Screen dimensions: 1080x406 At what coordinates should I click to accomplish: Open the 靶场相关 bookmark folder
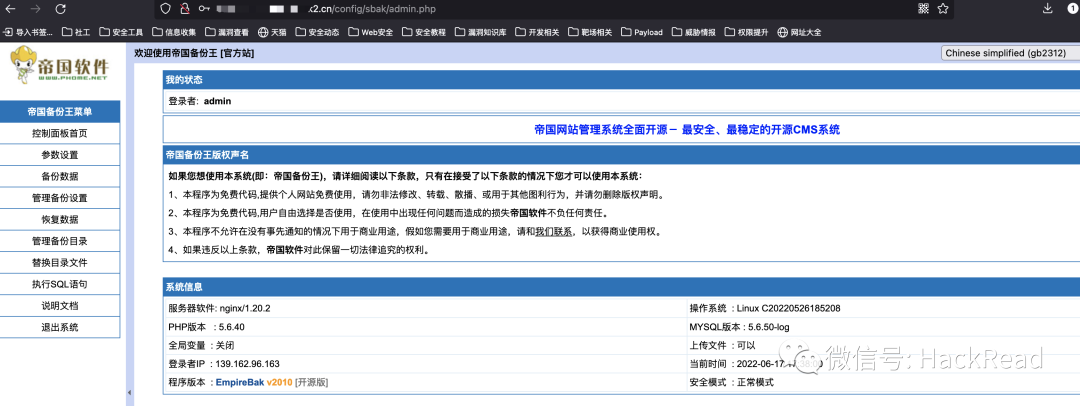point(590,32)
